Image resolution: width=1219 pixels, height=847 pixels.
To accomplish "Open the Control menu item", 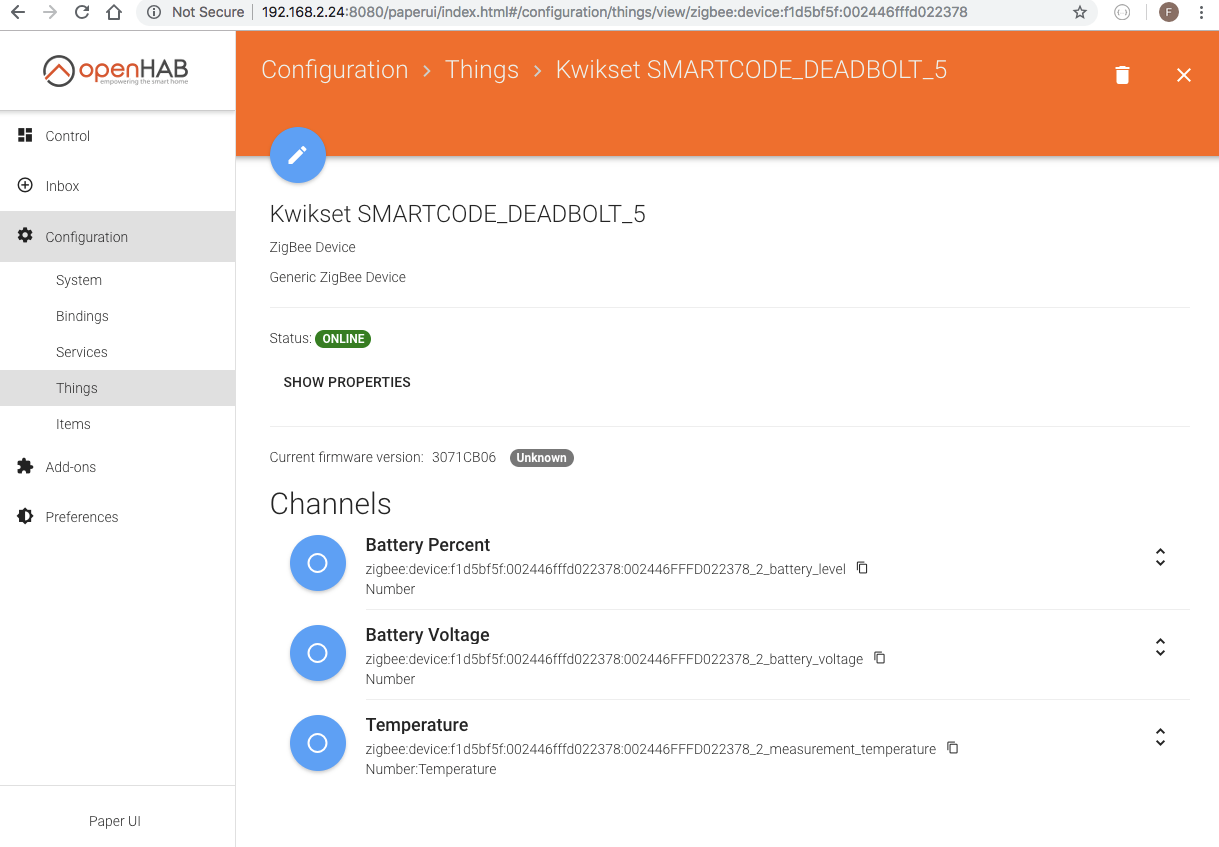I will (x=118, y=136).
